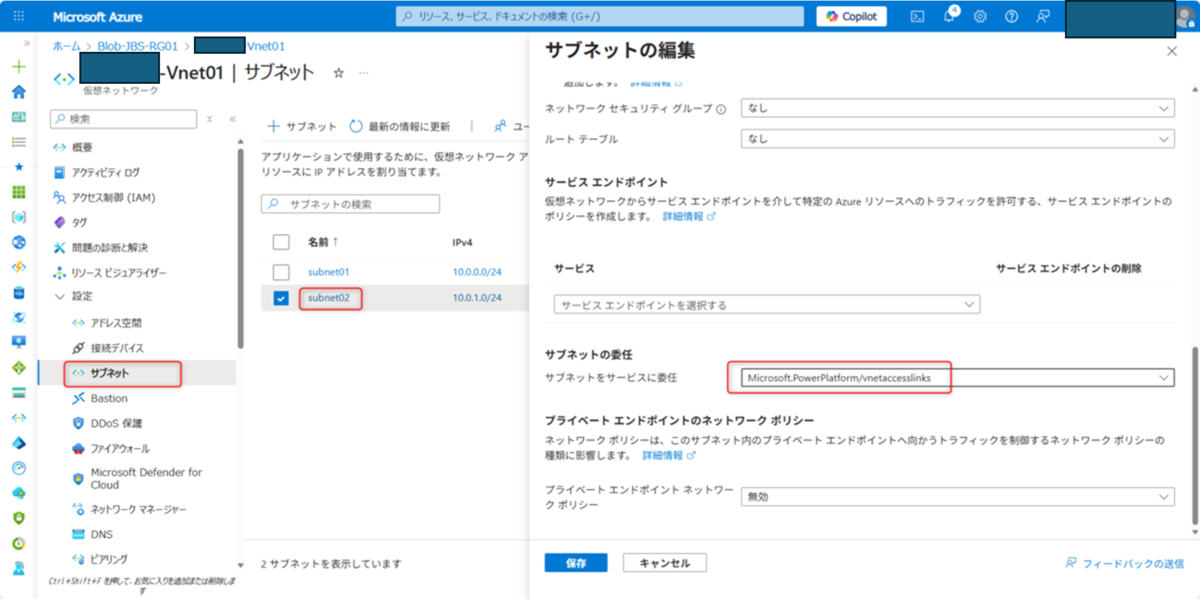Viewport: 1200px width, 599px height.
Task: Open the notifications bell showing 4 alerts
Action: 950,15
